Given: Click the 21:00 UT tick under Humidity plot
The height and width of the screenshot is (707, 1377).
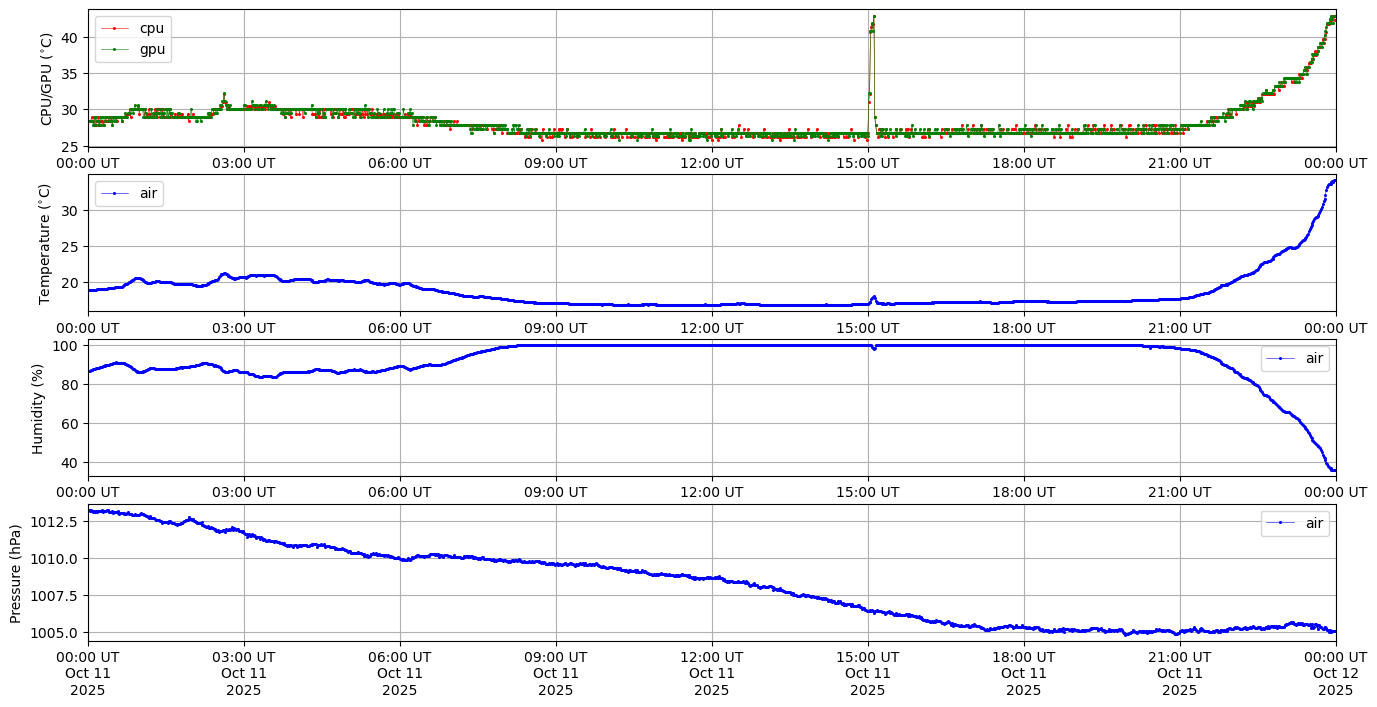Looking at the screenshot, I should [x=1179, y=491].
